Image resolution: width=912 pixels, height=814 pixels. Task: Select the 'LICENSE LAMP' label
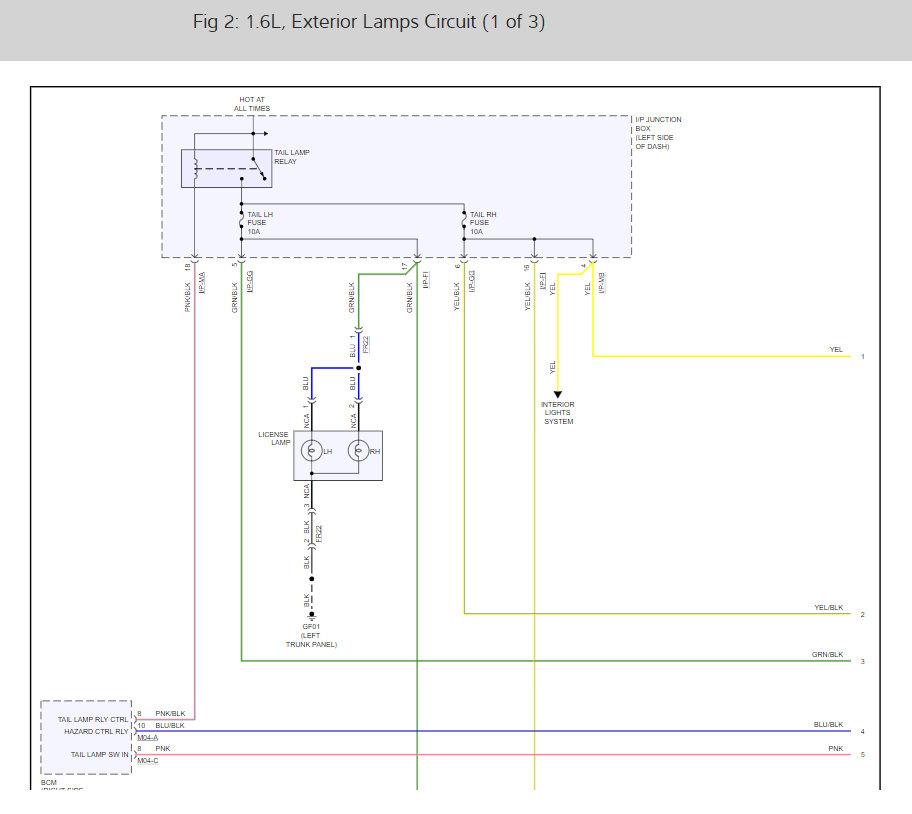click(273, 438)
